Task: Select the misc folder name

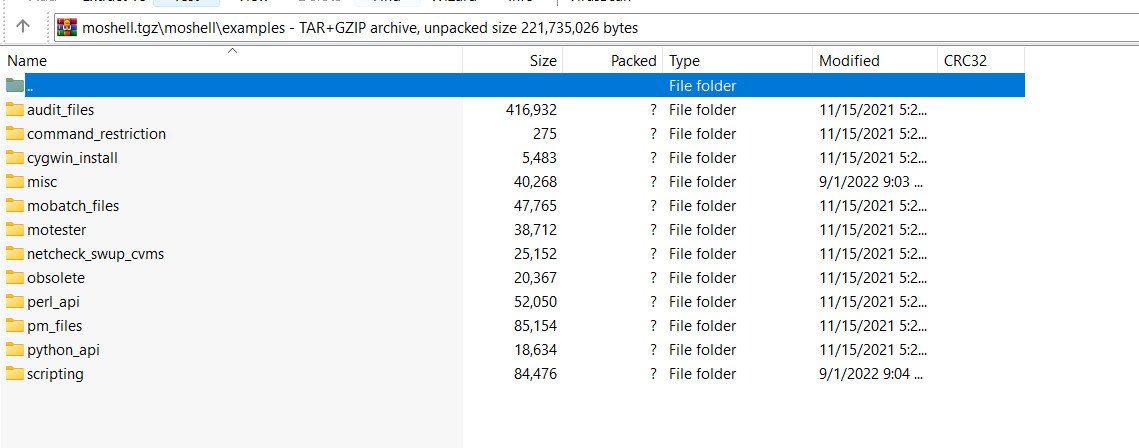Action: coord(41,182)
